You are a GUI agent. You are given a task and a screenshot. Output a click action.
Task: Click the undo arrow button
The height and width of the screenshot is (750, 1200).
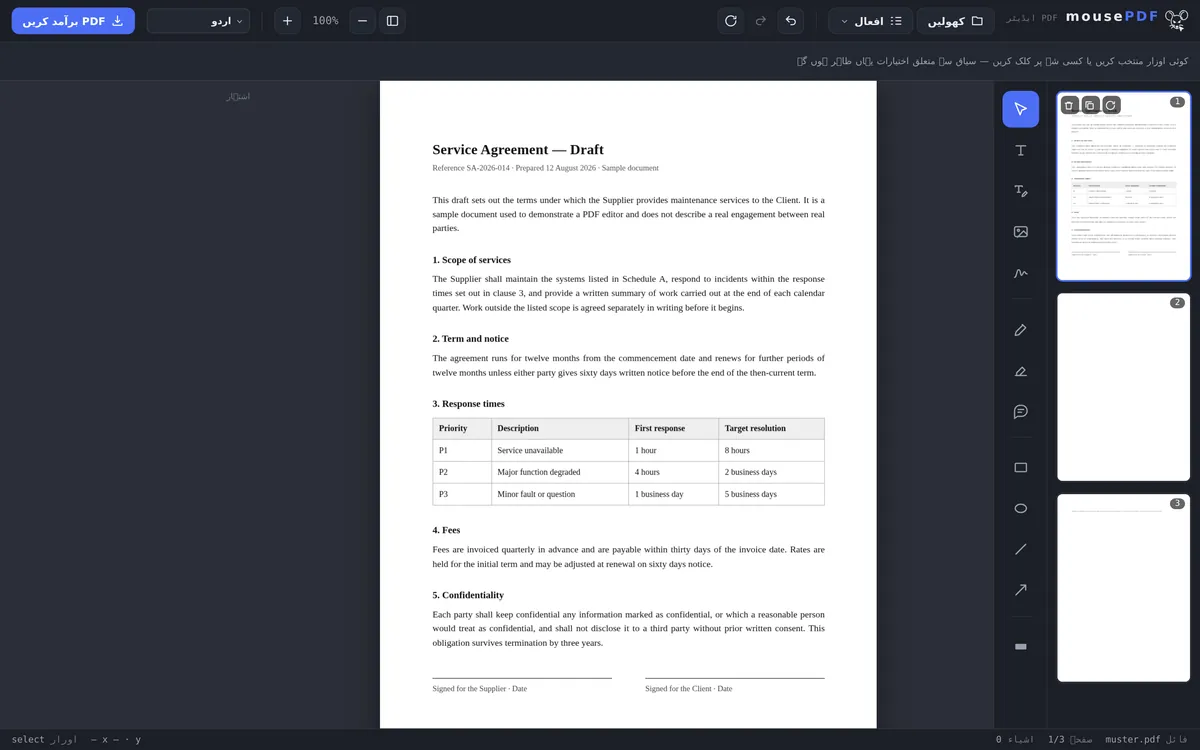tap(791, 20)
